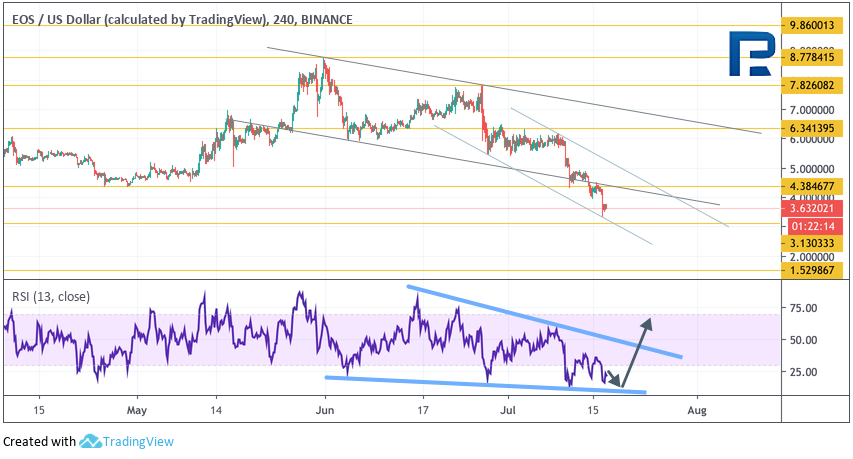Click the 75.00 RSI scale value
This screenshot has width=853, height=459.
pyautogui.click(x=804, y=308)
